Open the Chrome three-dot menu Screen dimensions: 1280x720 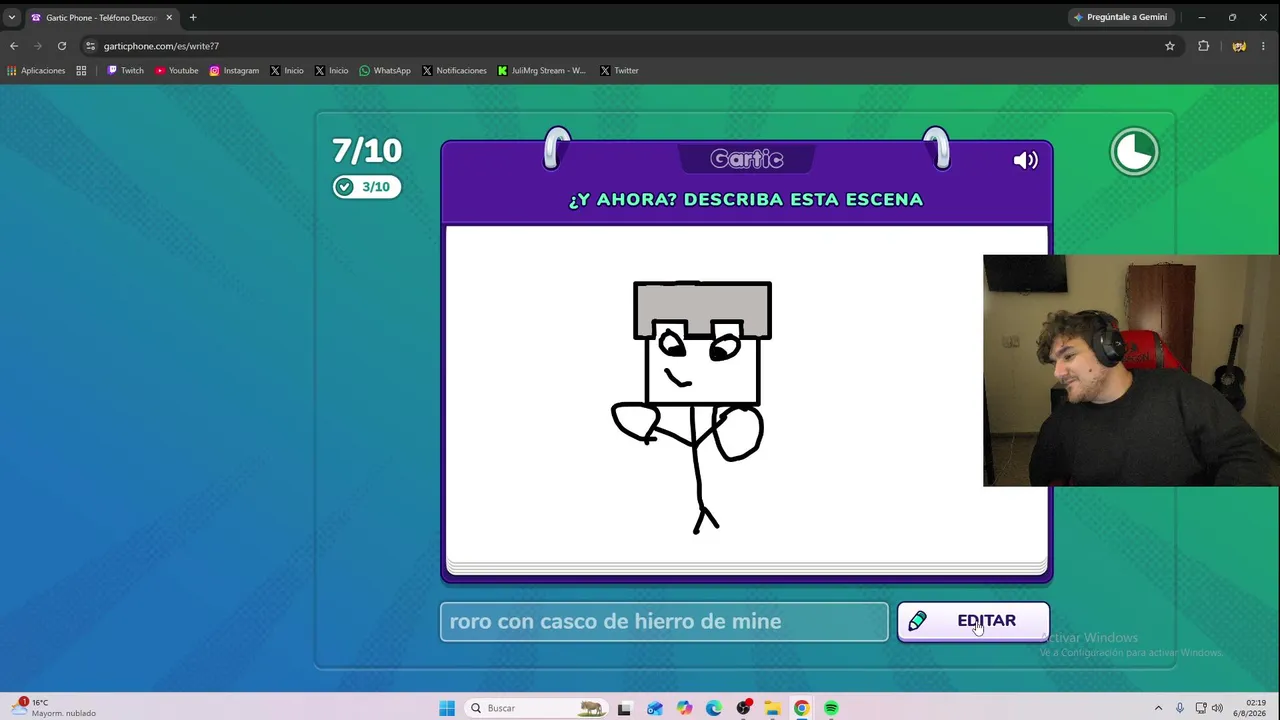click(x=1263, y=46)
